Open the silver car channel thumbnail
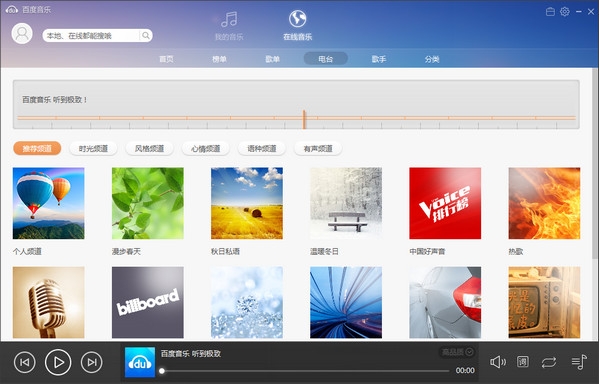 point(445,302)
